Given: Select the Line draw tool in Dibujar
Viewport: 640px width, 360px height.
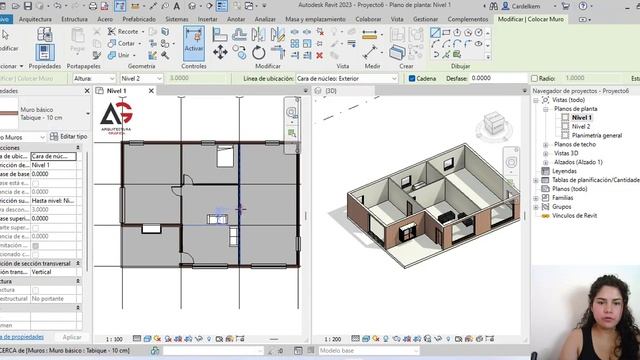Looking at the screenshot, I should (x=435, y=32).
